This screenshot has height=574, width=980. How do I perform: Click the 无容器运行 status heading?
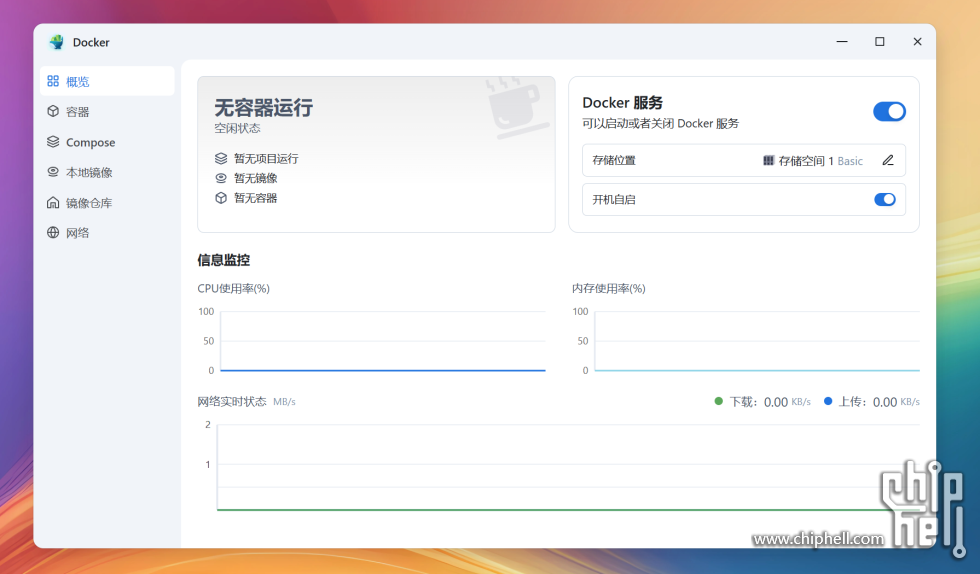[x=264, y=108]
